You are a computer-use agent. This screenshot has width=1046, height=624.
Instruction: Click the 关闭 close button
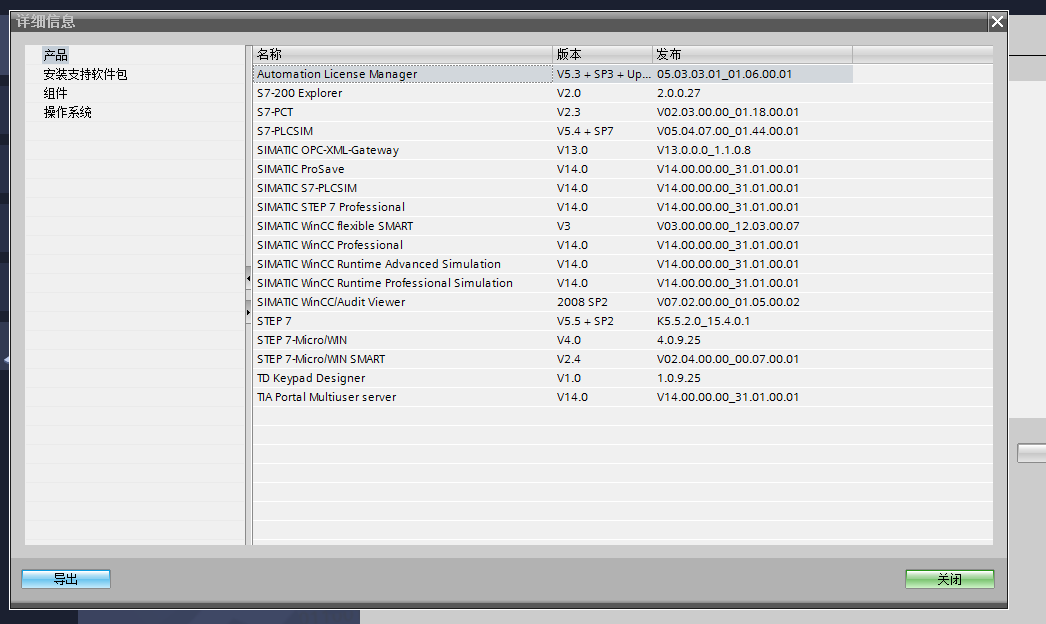949,579
